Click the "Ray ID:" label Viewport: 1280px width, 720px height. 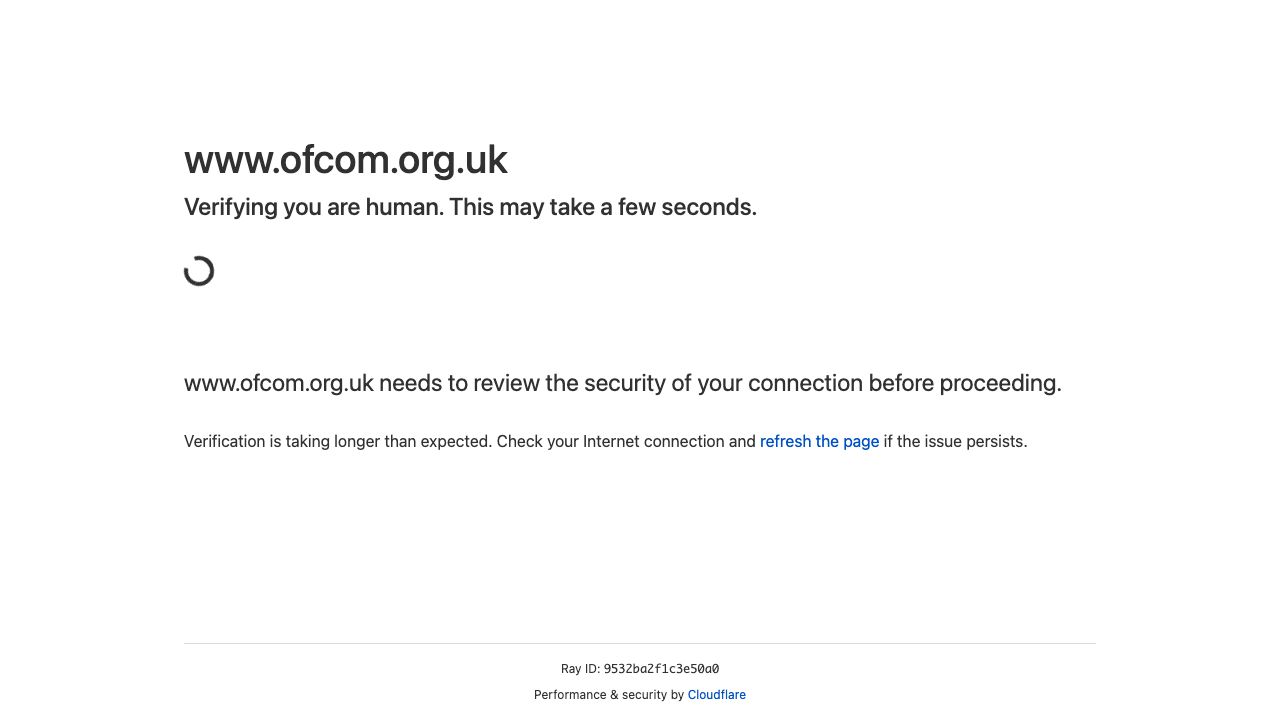point(580,669)
